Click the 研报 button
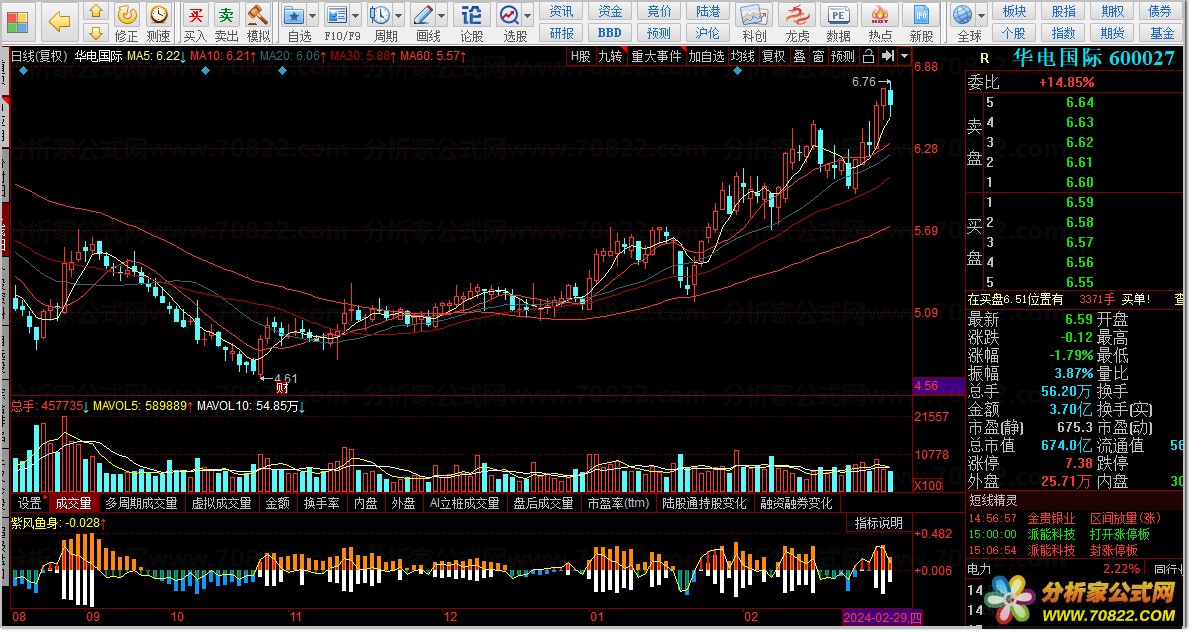The width and height of the screenshot is (1192, 632). click(x=562, y=33)
